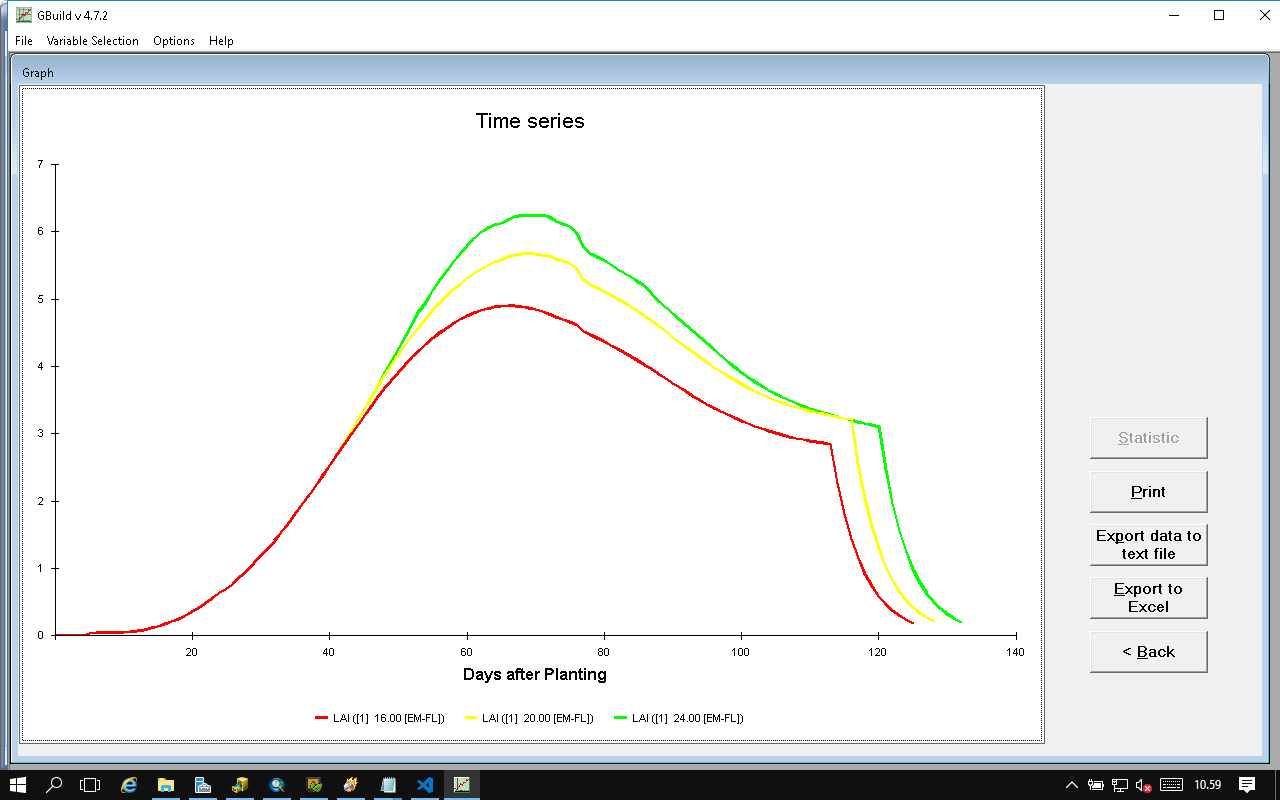Open the Options menu
The width and height of the screenshot is (1280, 800).
174,41
